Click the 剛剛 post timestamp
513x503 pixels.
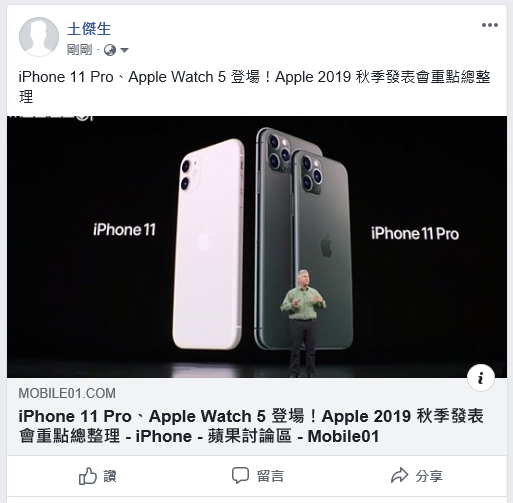click(79, 50)
